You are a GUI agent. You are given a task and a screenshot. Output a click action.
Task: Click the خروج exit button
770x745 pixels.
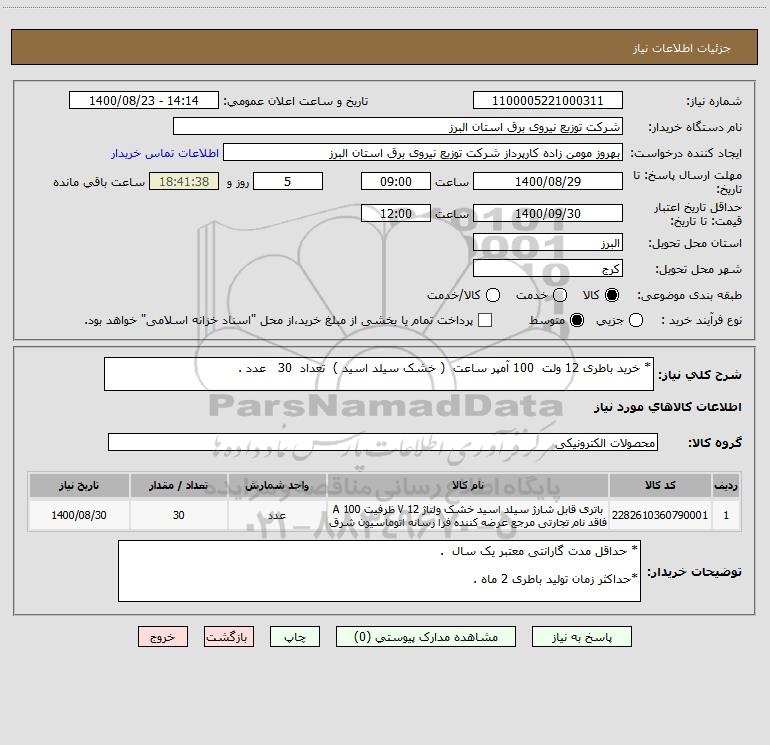click(163, 636)
